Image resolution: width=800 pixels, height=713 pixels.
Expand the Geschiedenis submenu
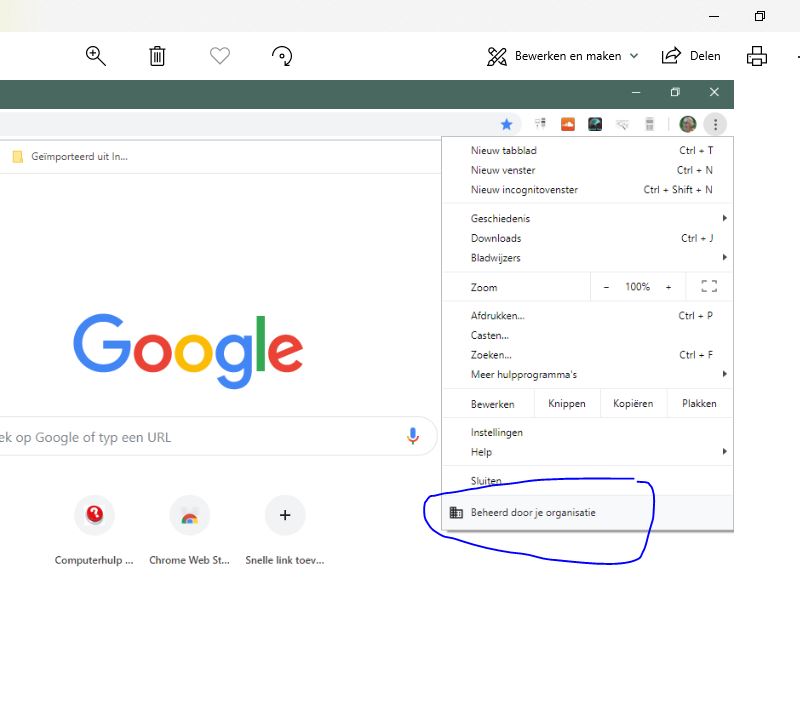coord(587,218)
